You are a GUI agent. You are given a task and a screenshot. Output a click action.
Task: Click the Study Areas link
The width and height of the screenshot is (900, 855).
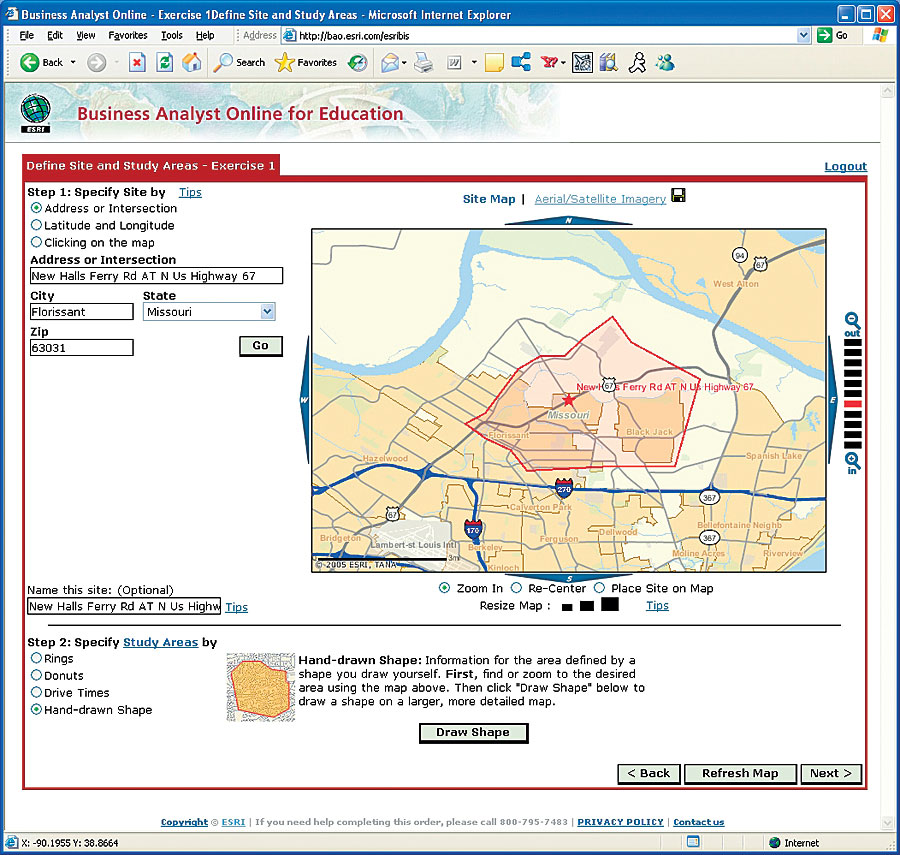(x=161, y=642)
